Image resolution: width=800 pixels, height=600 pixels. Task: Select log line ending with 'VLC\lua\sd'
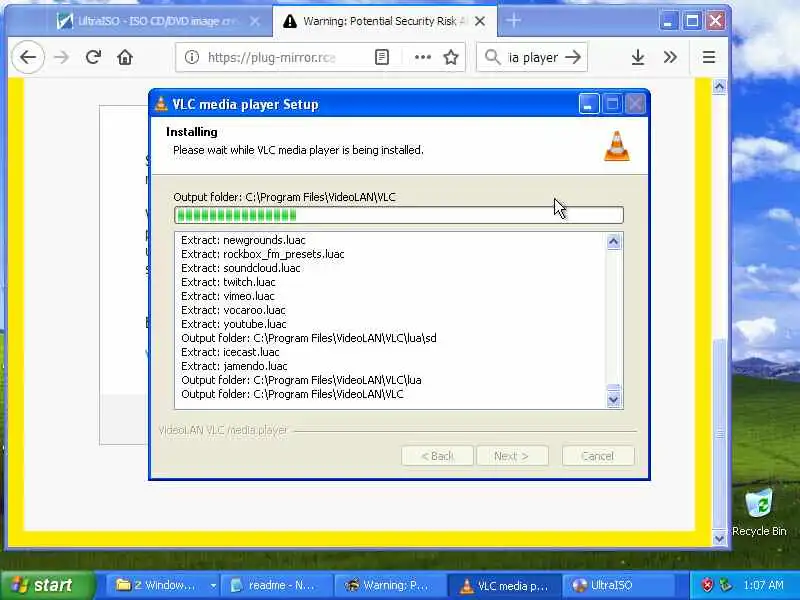(x=309, y=338)
